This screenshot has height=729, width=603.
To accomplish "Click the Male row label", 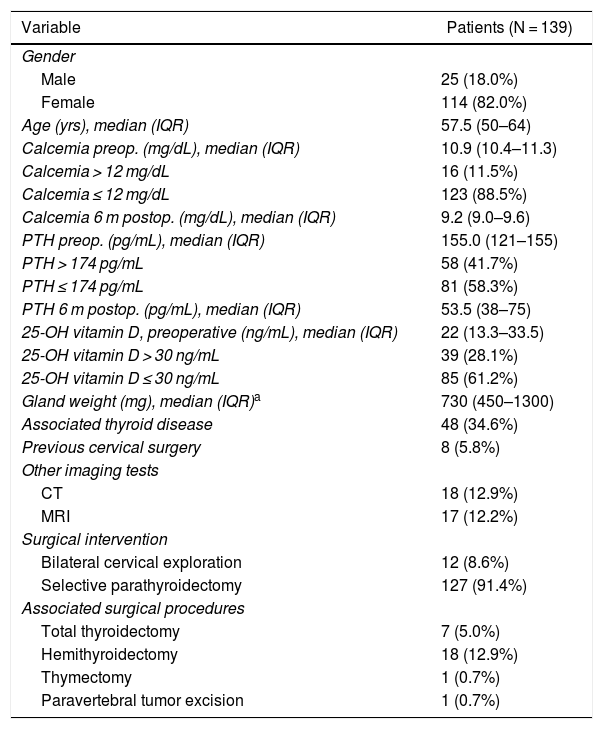I will point(58,78).
